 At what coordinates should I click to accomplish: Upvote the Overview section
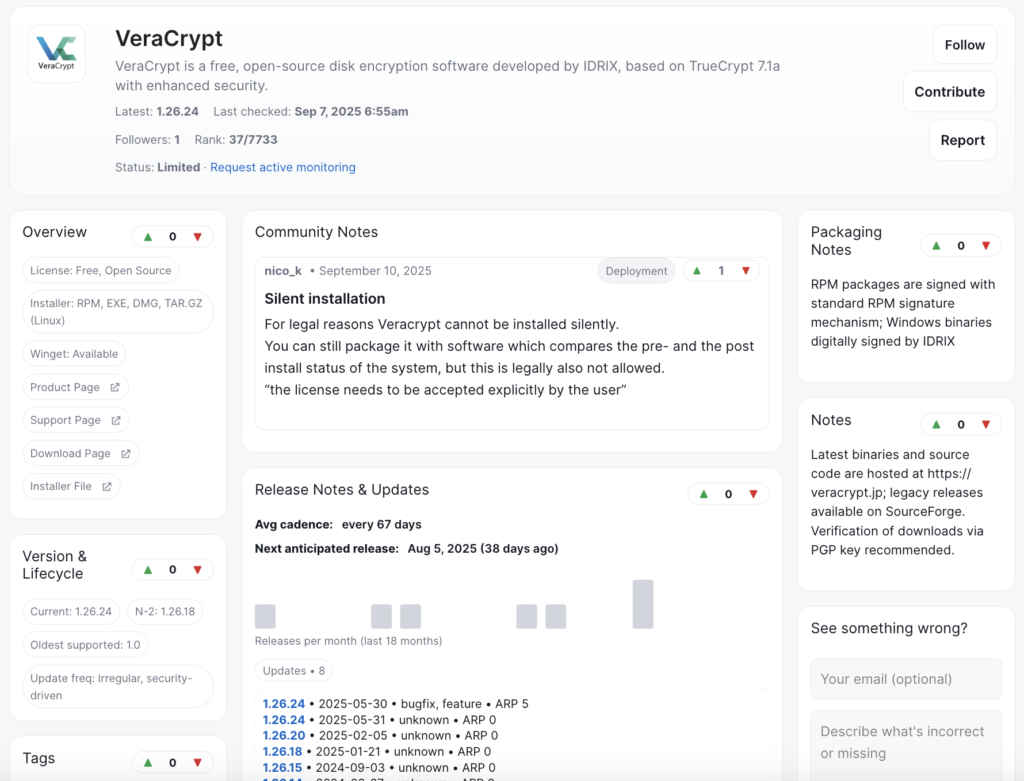148,236
